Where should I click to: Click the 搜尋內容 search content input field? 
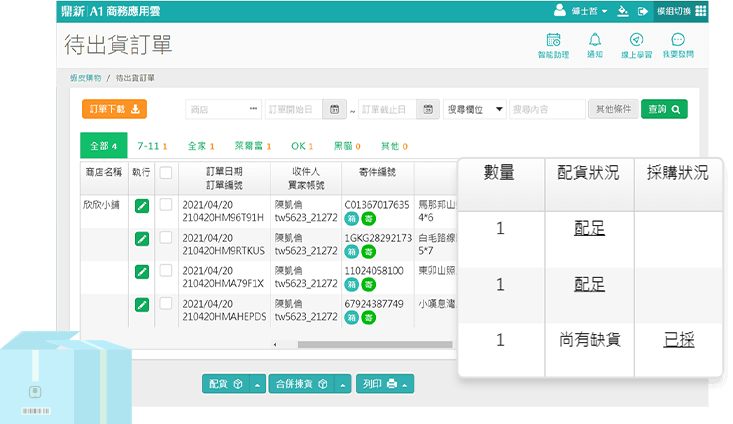[x=547, y=110]
